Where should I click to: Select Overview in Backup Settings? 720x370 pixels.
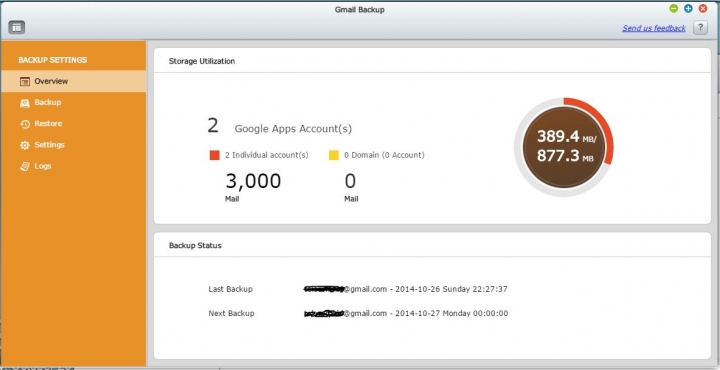[x=73, y=81]
